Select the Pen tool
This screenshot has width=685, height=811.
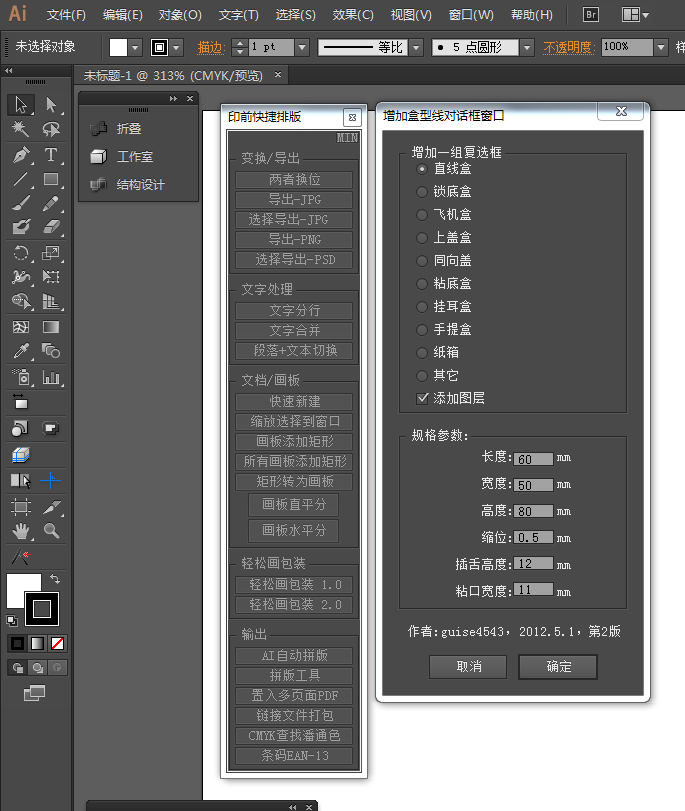point(21,155)
